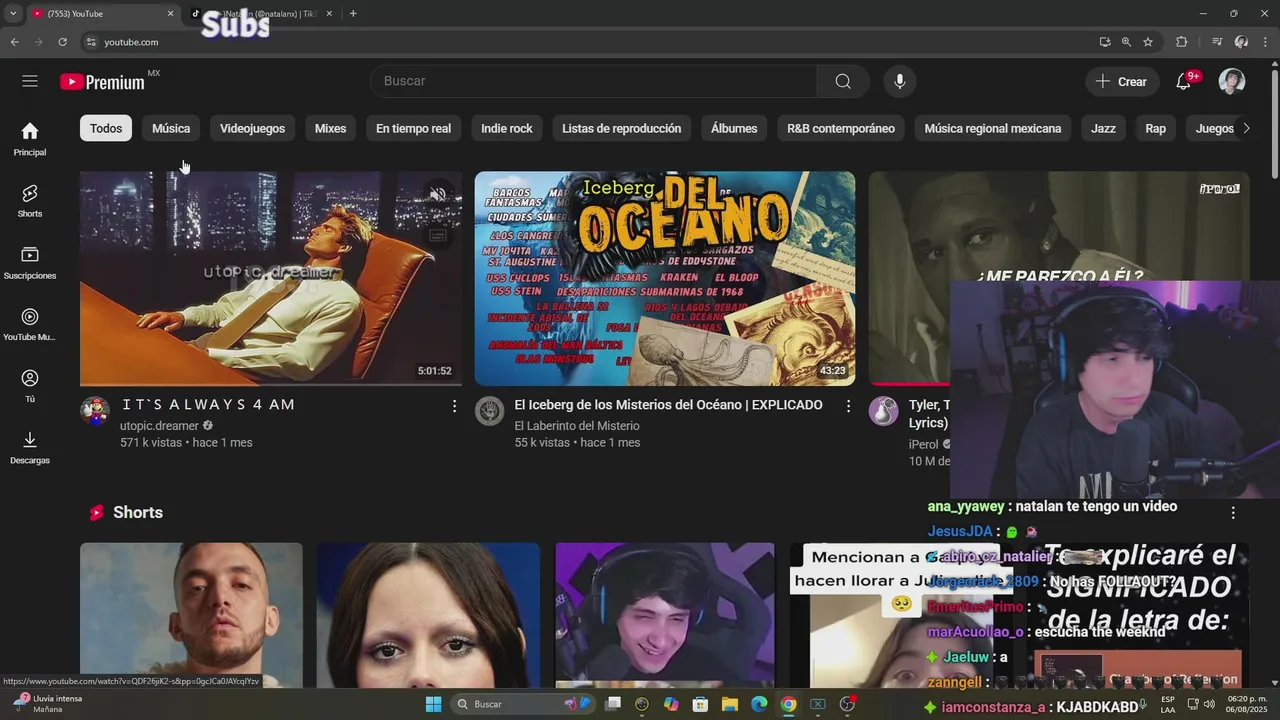Open Iceberg del Océano video thumbnail

pos(665,278)
